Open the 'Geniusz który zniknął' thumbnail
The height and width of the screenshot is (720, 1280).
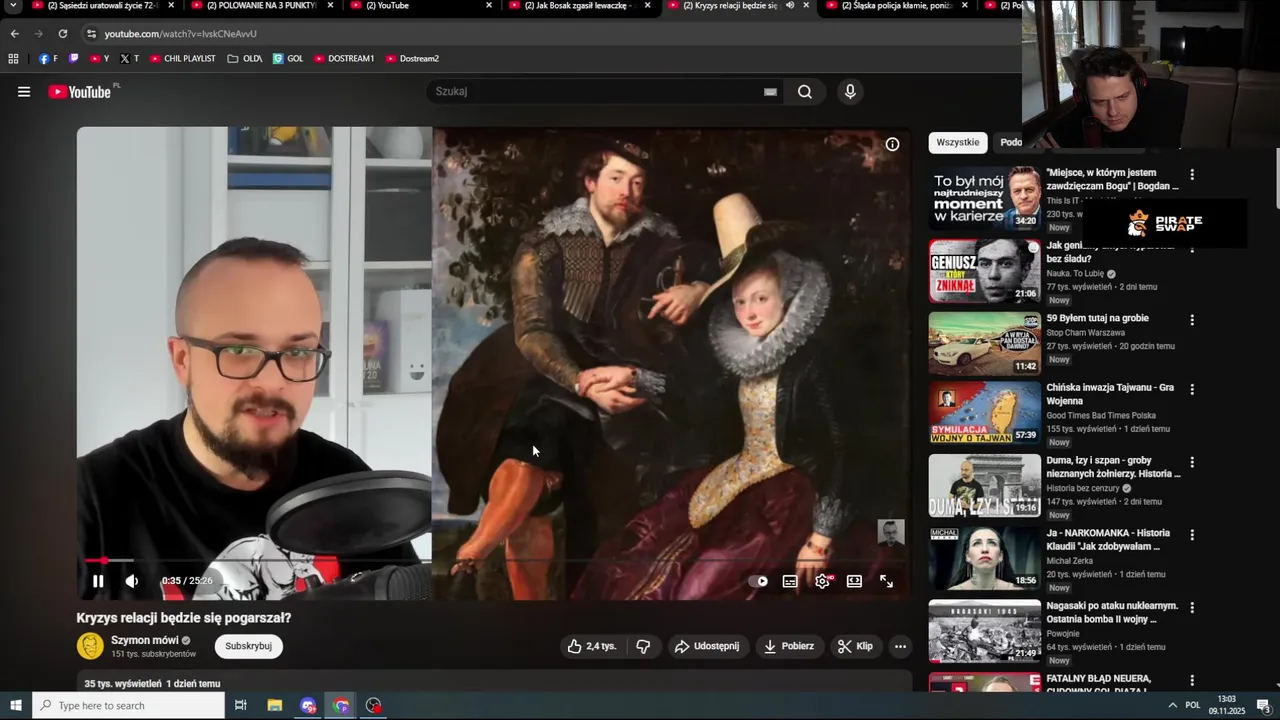point(985,271)
